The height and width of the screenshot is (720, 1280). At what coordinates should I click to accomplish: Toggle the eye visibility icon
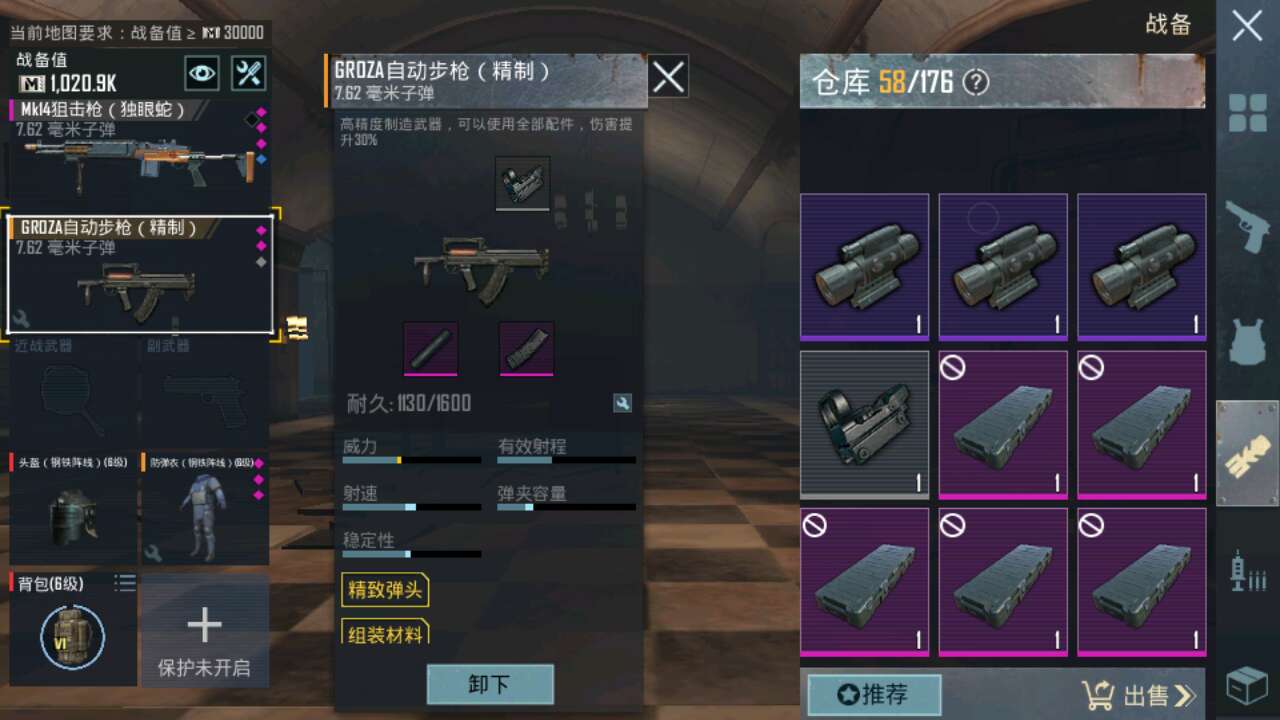[202, 73]
